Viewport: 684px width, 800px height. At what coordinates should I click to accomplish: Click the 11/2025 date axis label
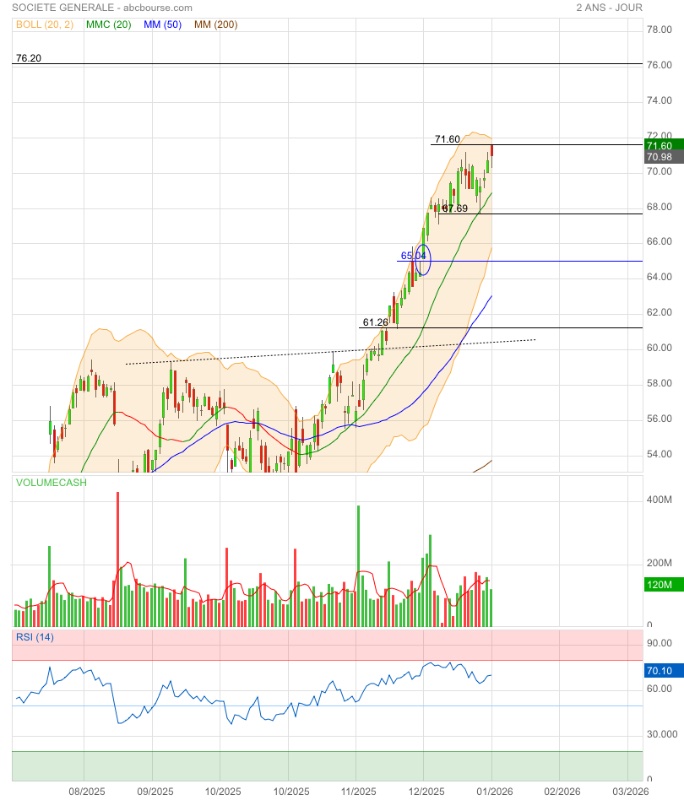pyautogui.click(x=358, y=791)
